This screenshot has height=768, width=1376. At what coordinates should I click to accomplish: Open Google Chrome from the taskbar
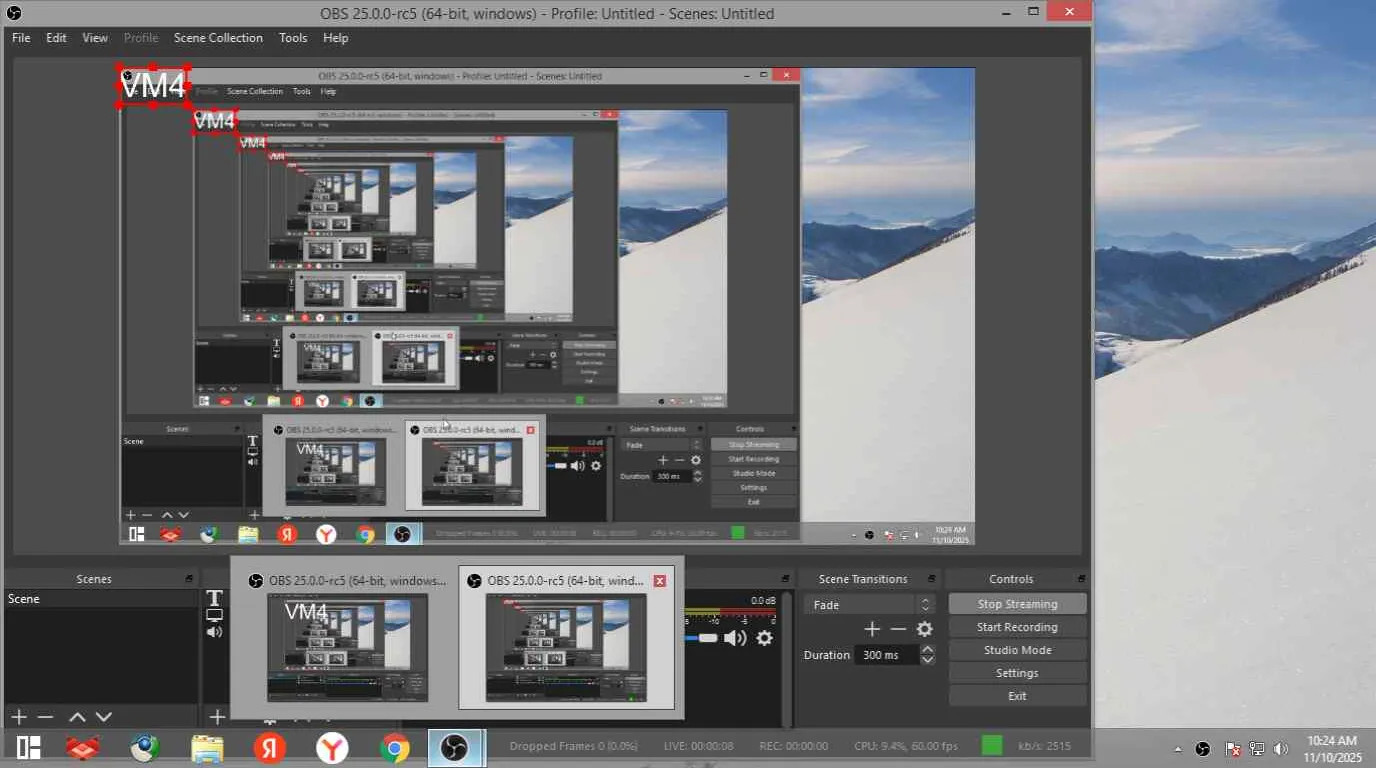[394, 748]
